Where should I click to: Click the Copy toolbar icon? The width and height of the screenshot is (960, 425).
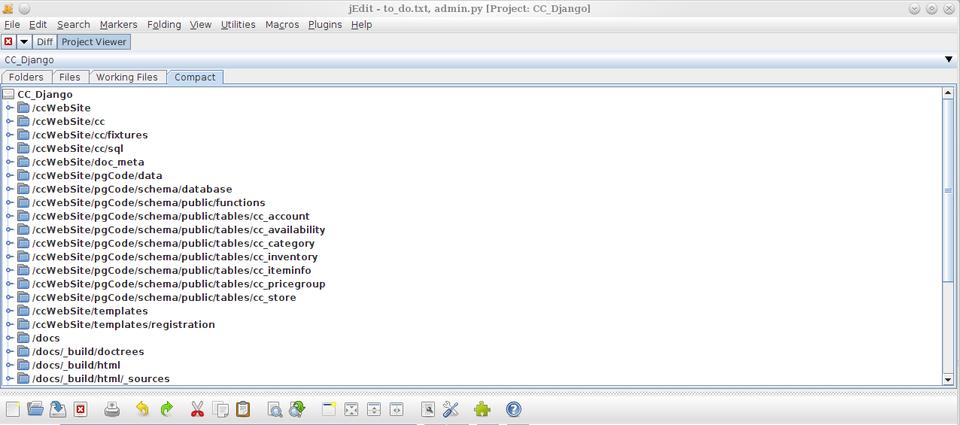[x=220, y=409]
